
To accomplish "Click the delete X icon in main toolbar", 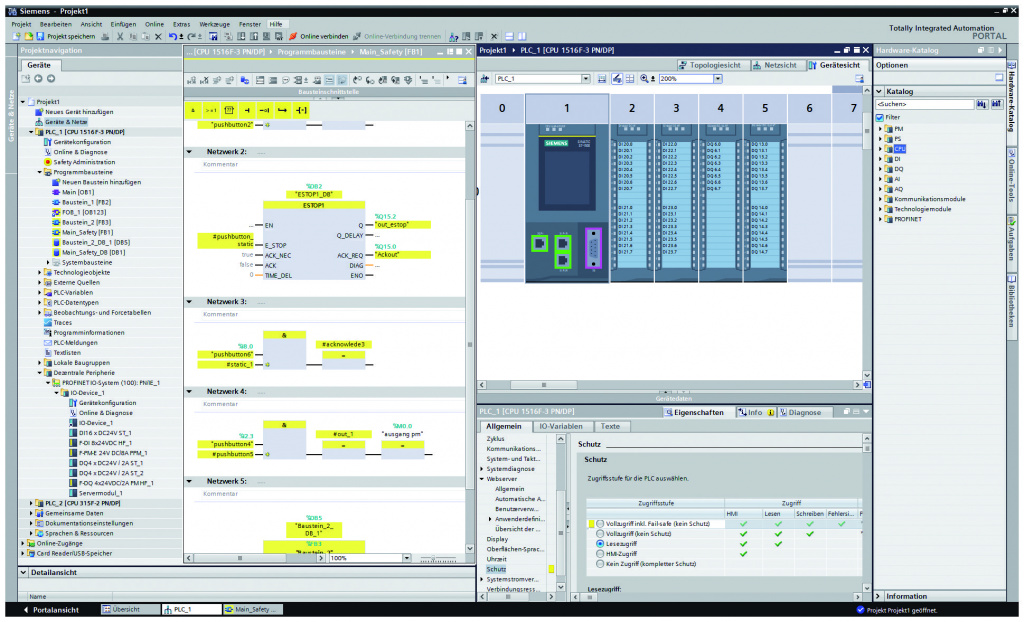I will tap(157, 37).
